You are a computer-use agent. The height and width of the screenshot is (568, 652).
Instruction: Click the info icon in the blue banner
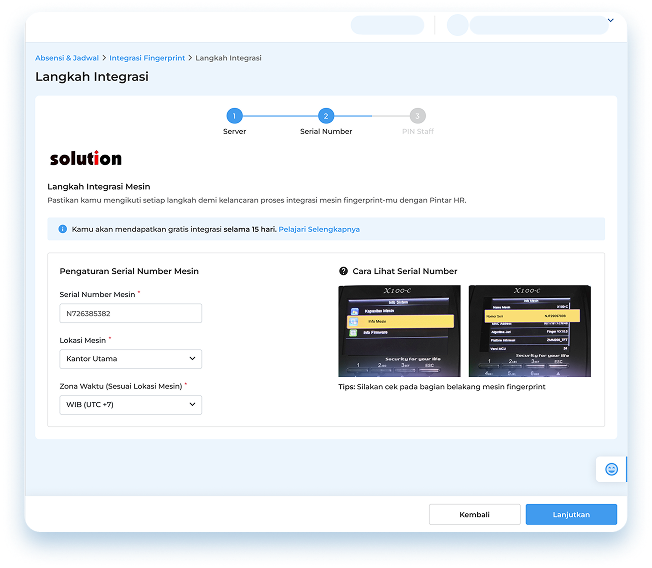pyautogui.click(x=62, y=229)
